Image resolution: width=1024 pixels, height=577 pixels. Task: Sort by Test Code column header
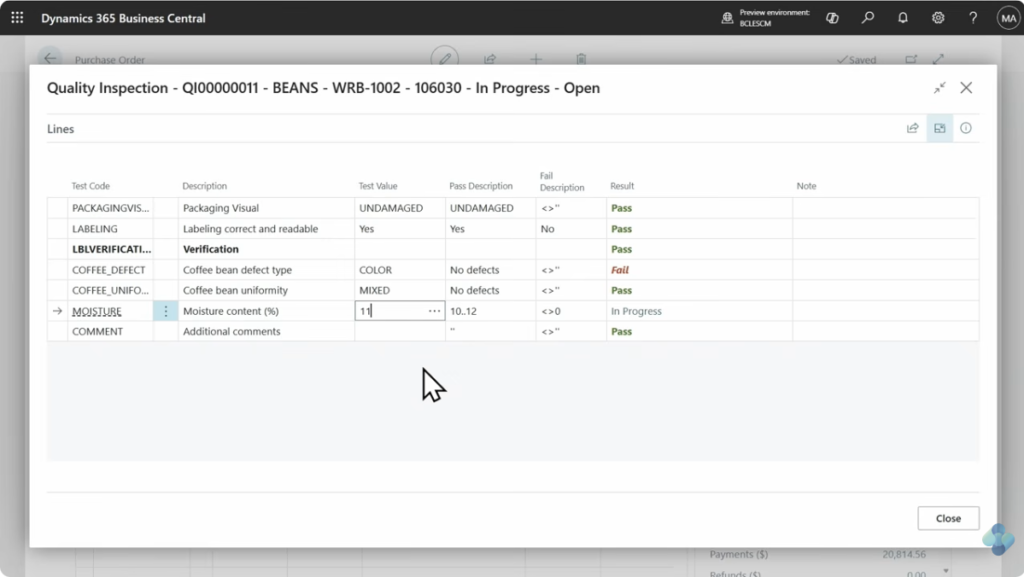pos(91,186)
